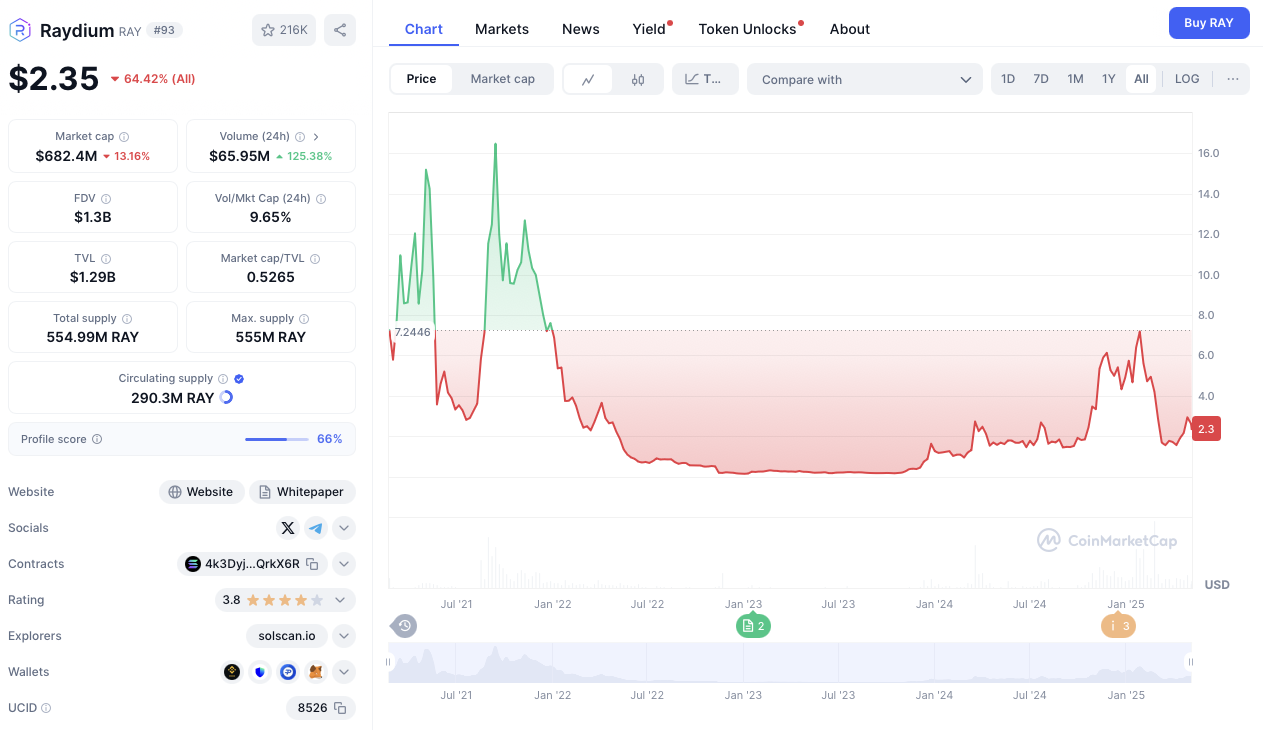1263x730 pixels.
Task: Set chart range to 7D
Action: (x=1041, y=79)
